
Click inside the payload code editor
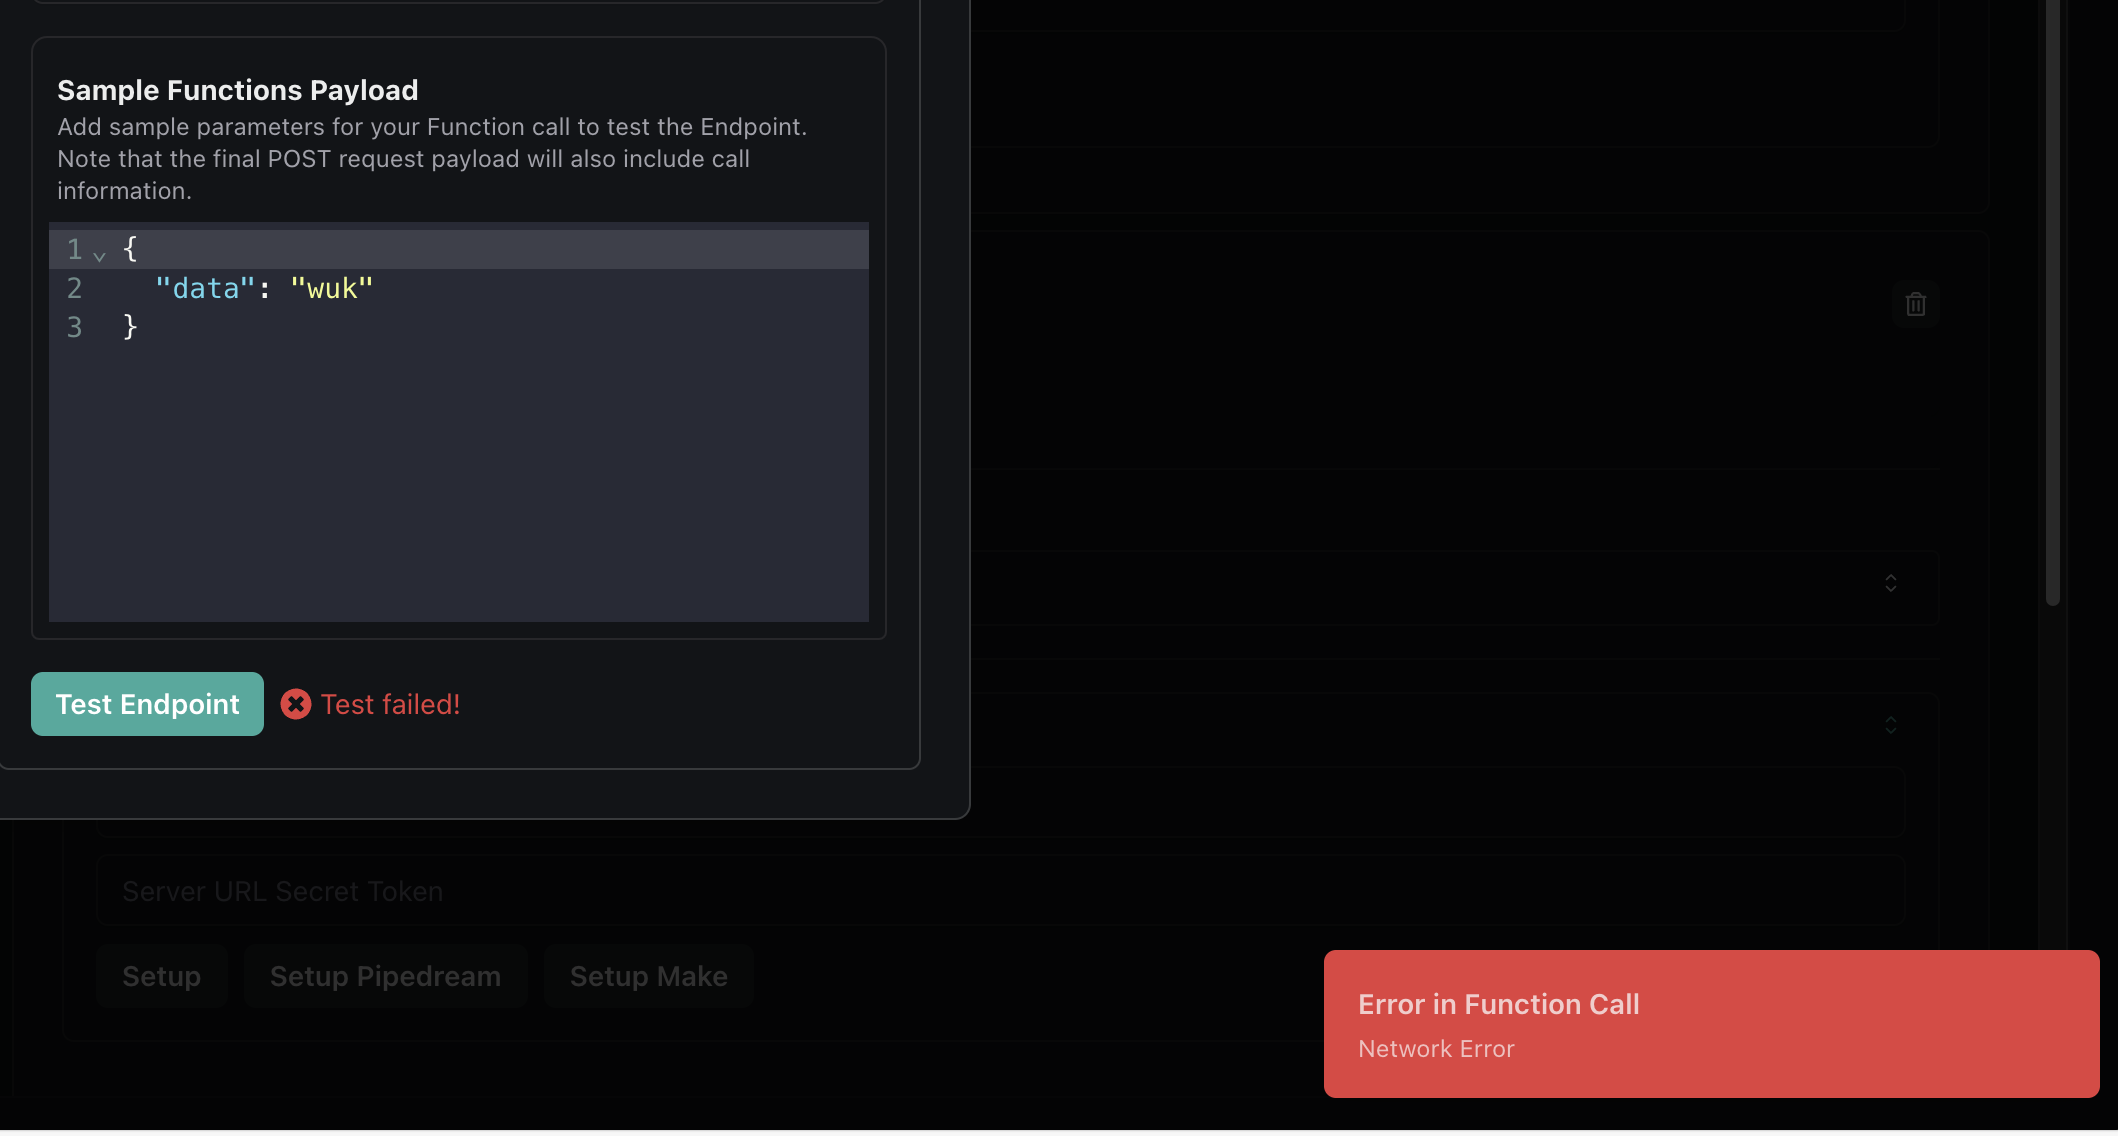pyautogui.click(x=450, y=450)
